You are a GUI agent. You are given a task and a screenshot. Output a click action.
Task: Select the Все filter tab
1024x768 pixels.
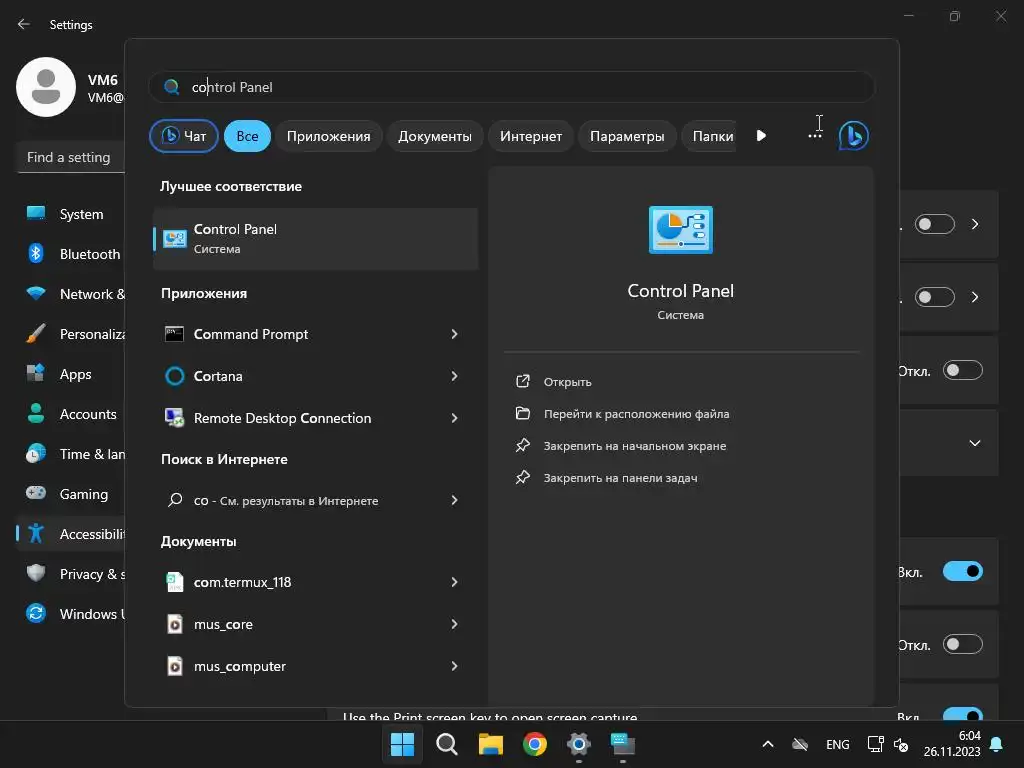tap(247, 136)
